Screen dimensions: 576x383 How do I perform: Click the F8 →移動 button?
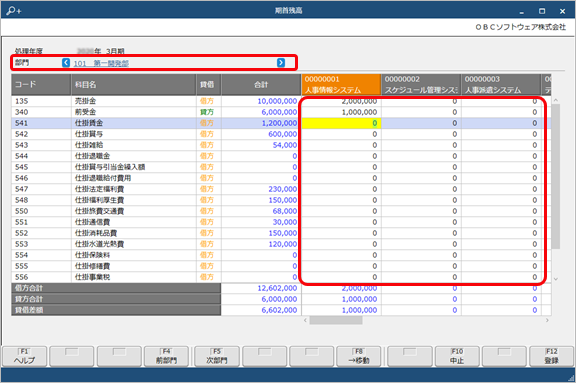(x=359, y=356)
